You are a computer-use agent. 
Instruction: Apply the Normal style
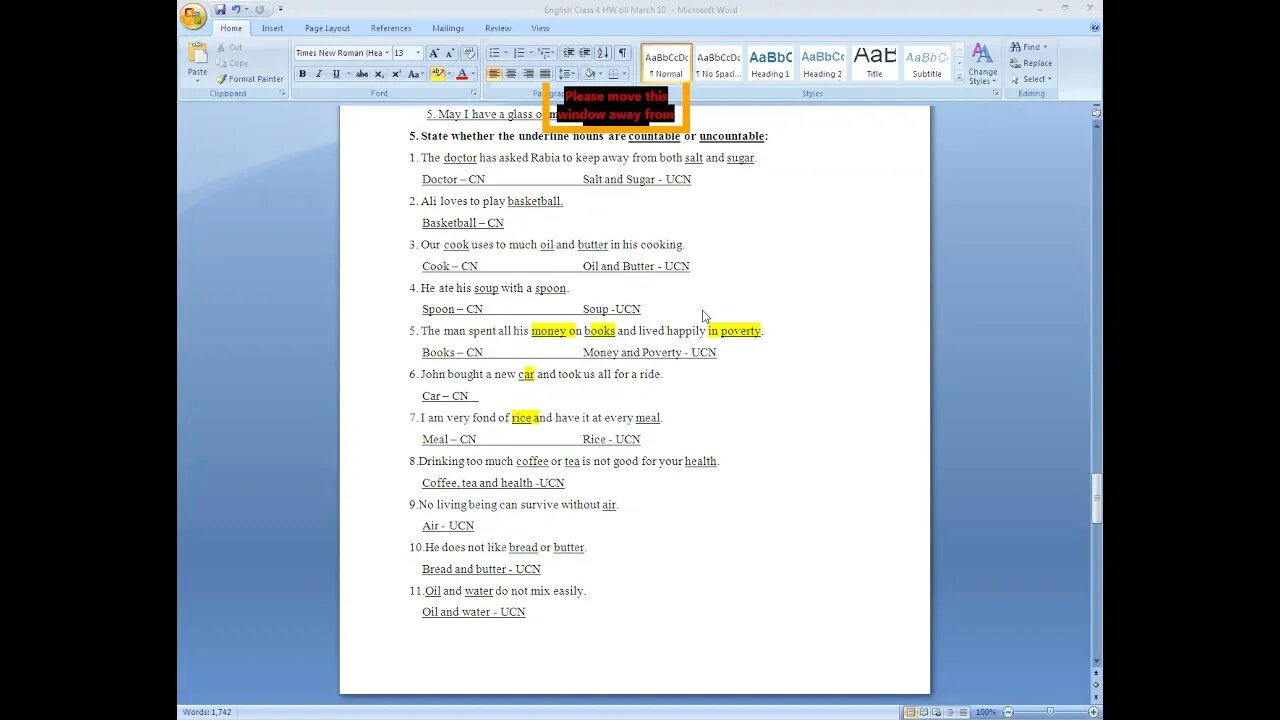point(666,63)
